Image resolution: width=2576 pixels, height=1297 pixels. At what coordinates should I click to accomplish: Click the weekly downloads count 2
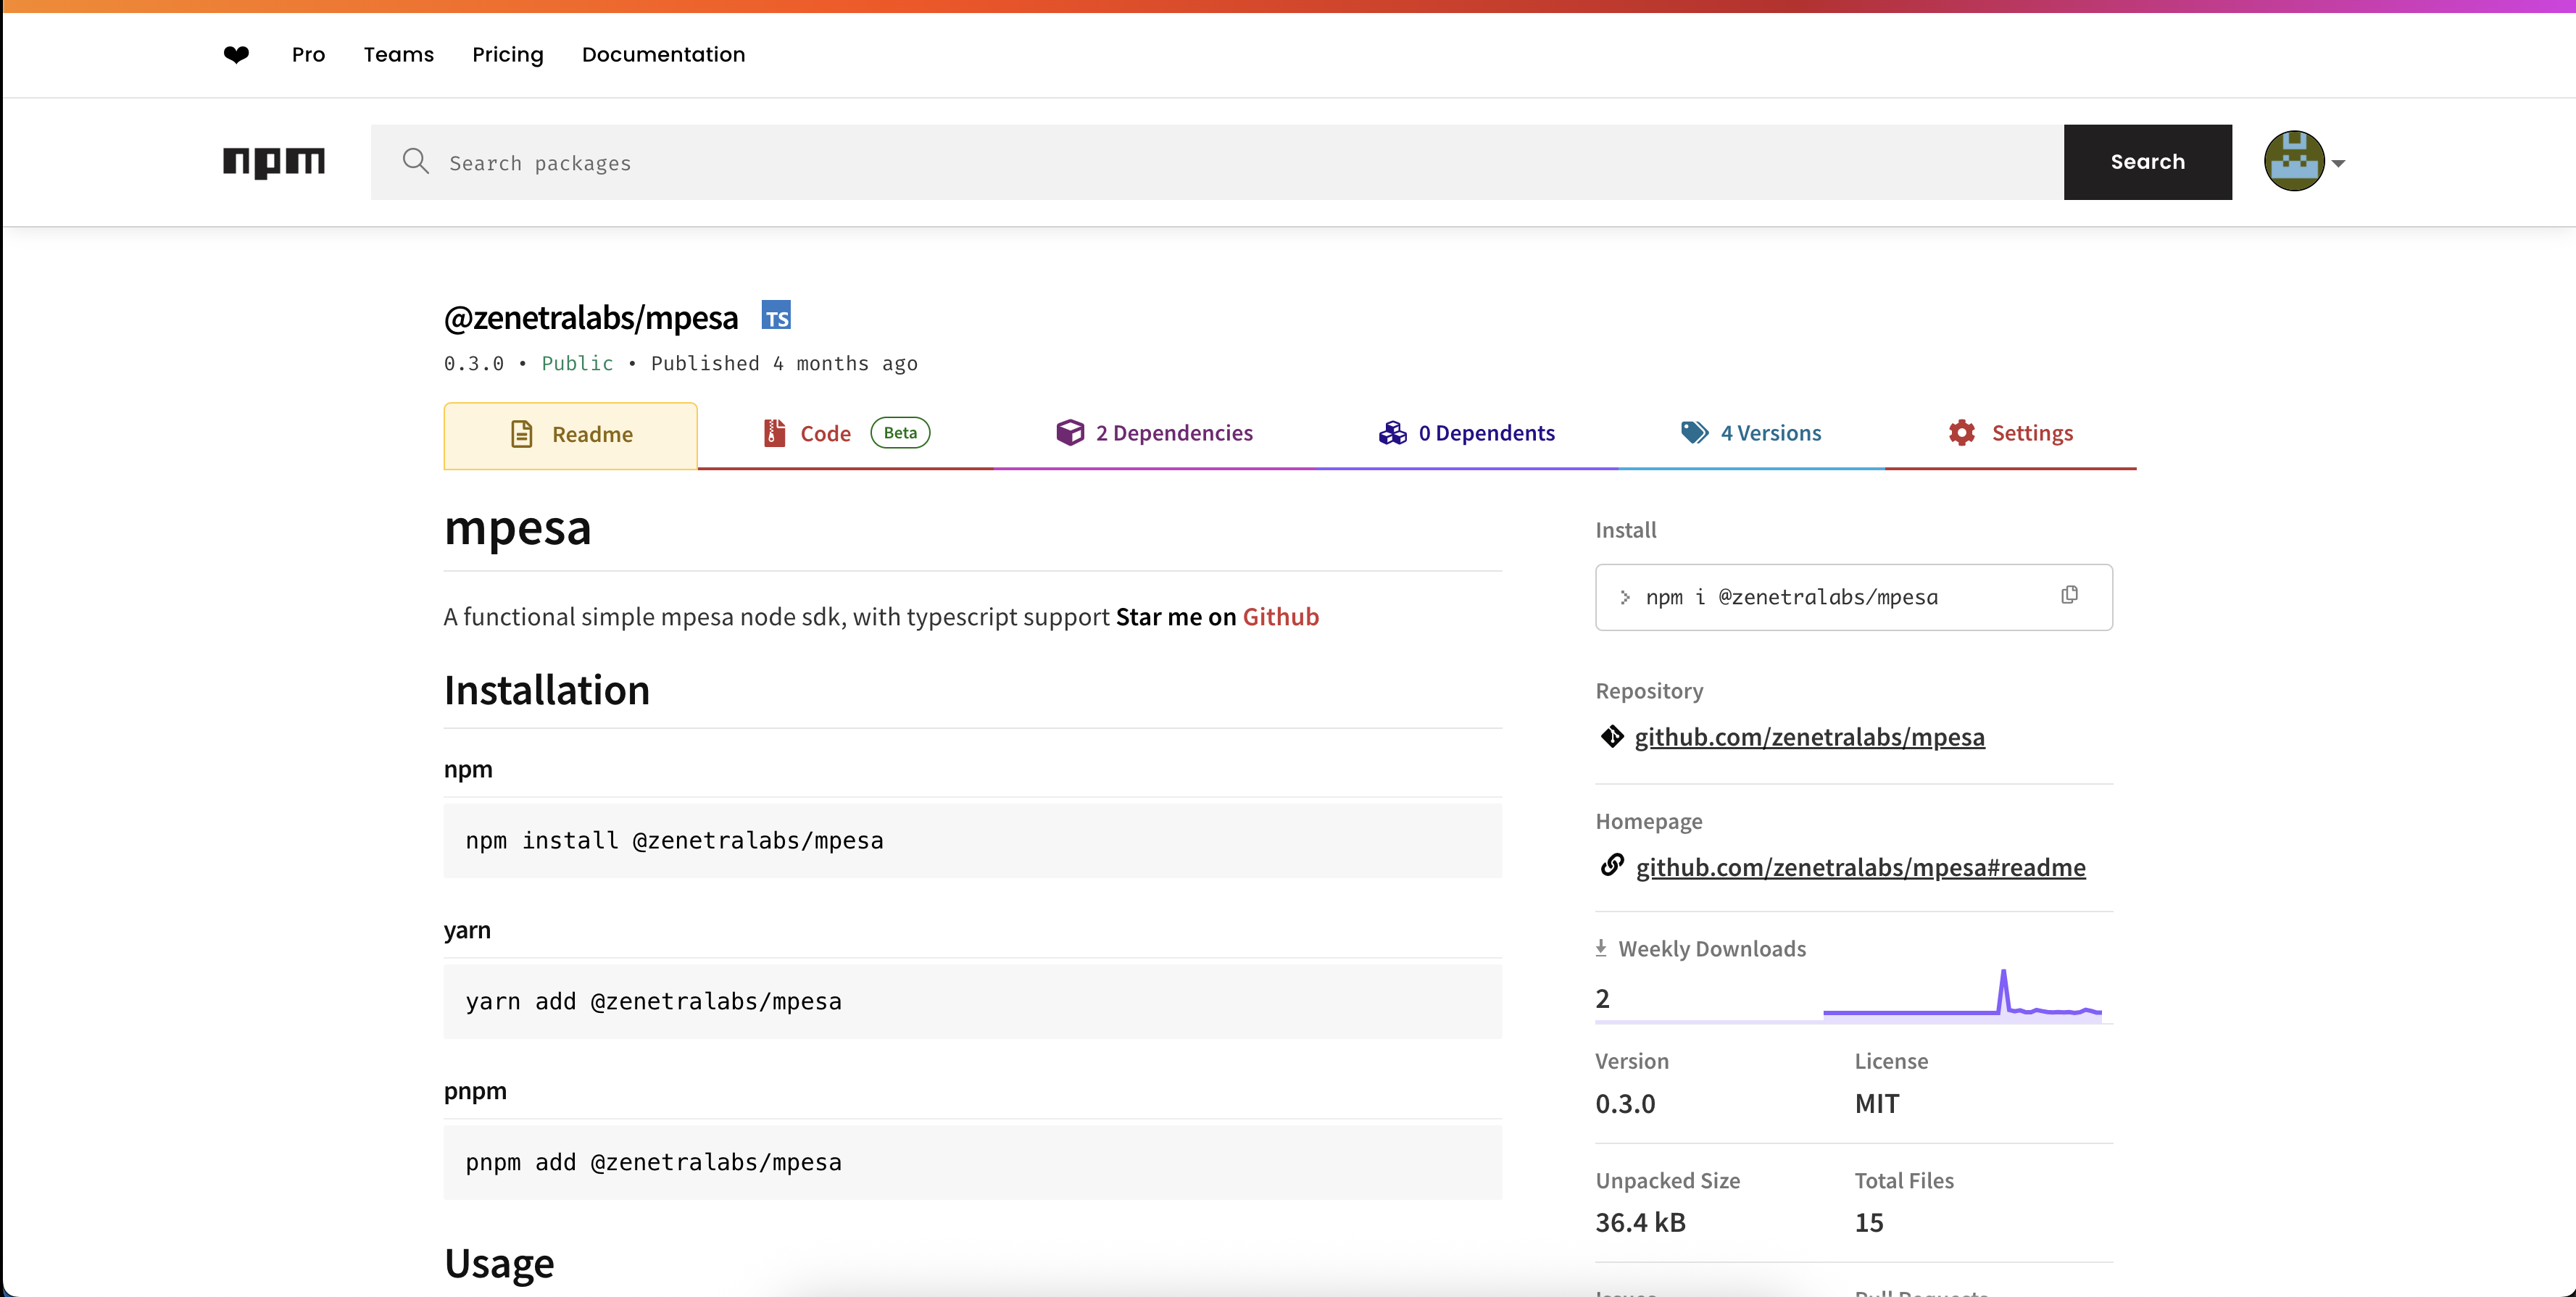(x=1603, y=999)
